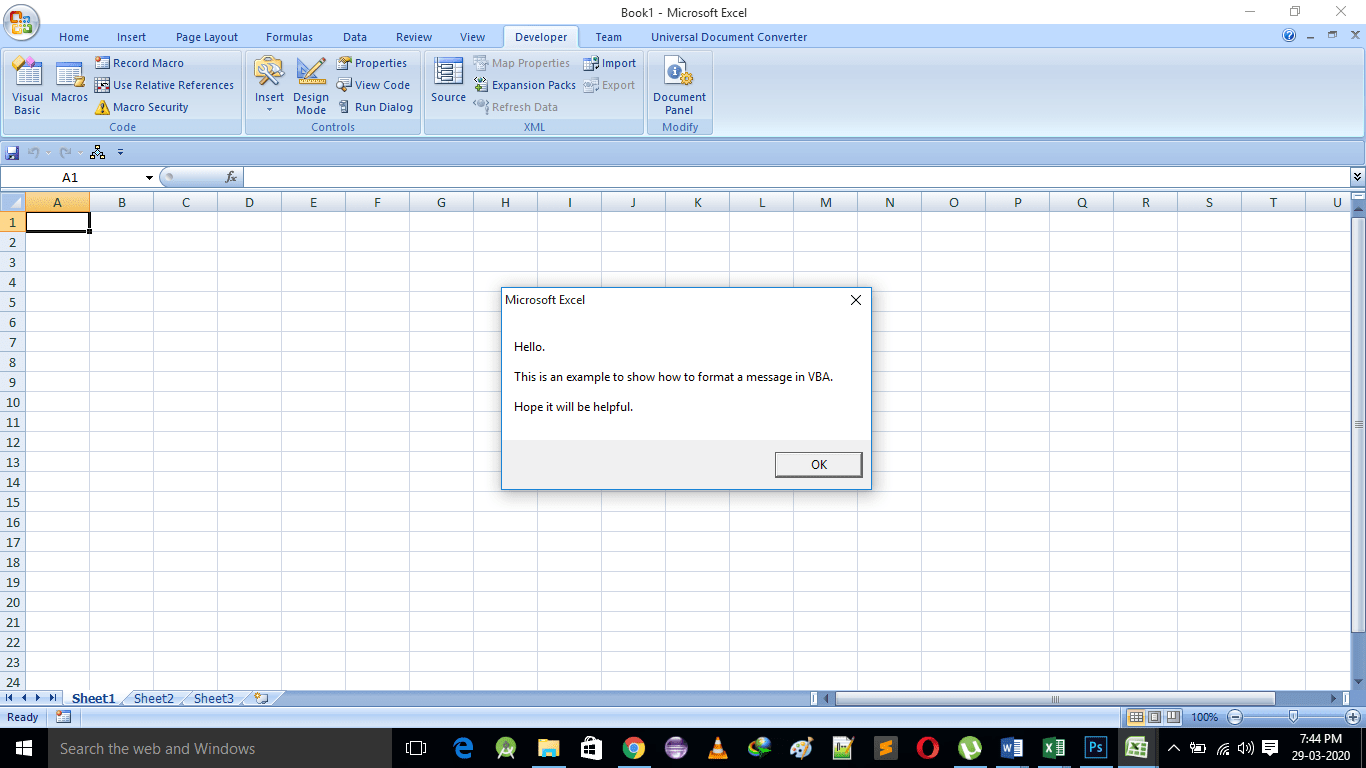Click OK in the message box
This screenshot has height=768, width=1366.
[819, 464]
